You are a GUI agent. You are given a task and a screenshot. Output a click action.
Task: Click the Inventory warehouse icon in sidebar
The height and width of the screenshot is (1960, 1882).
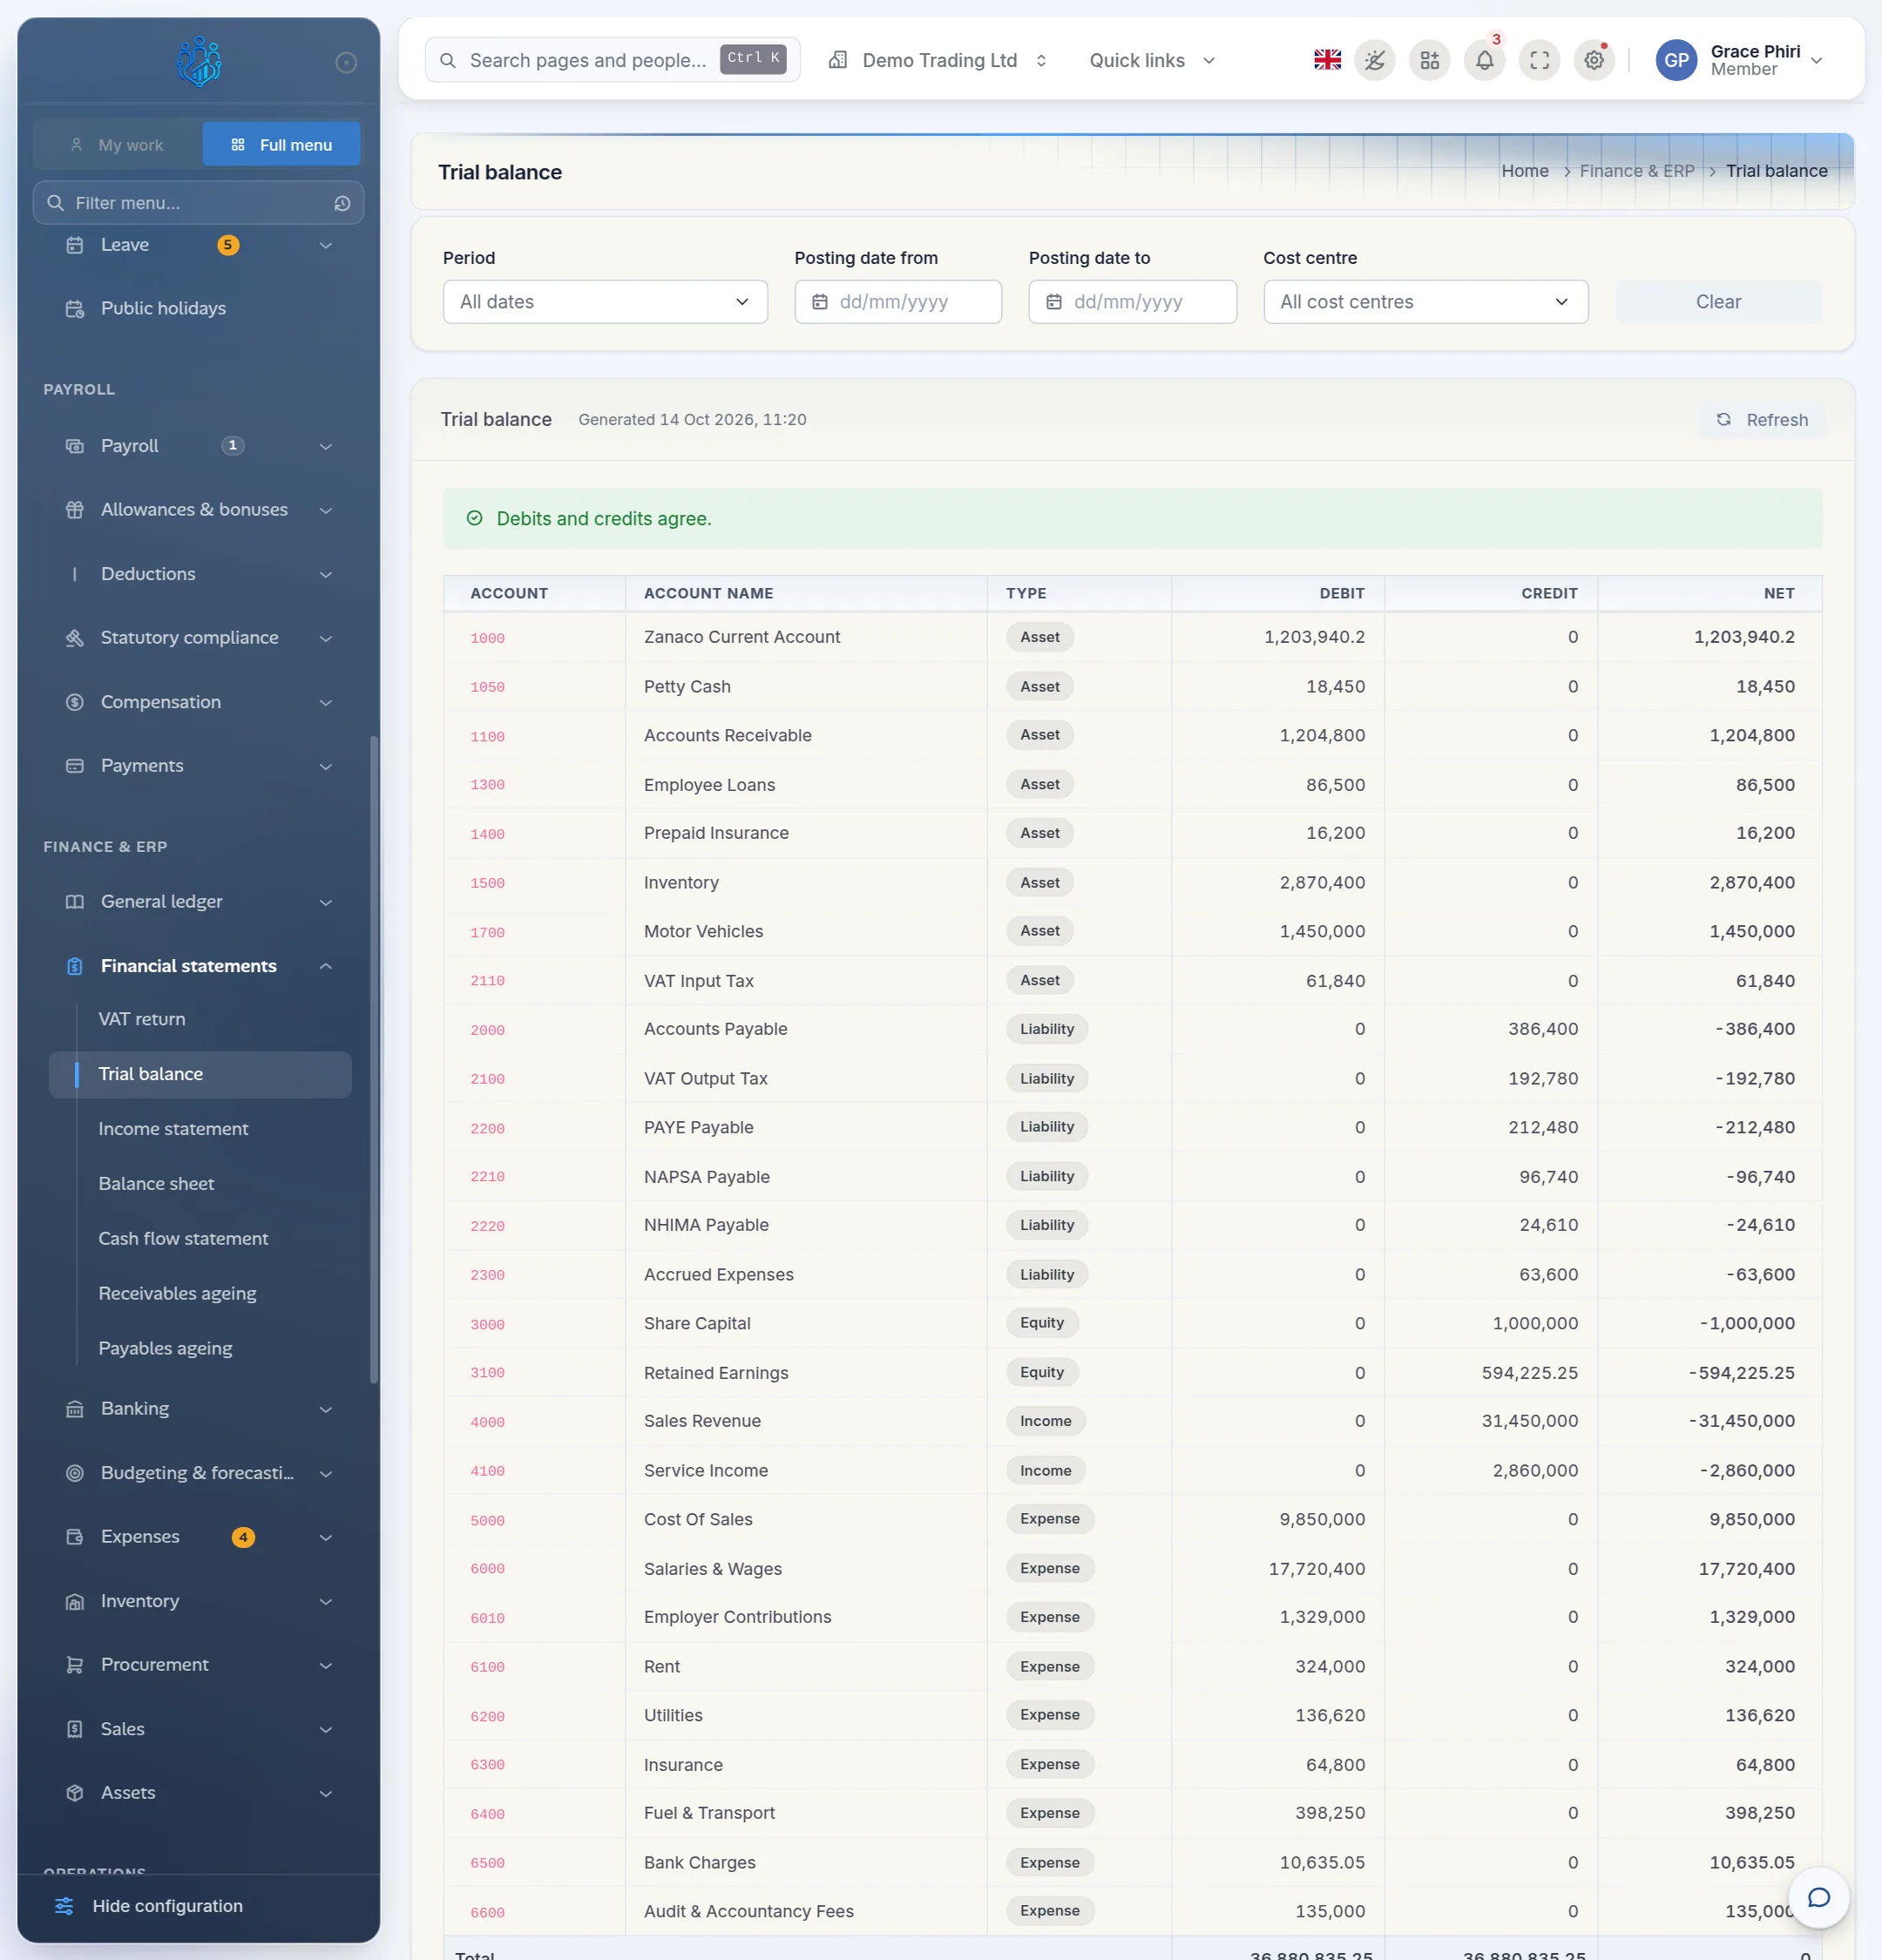pyautogui.click(x=75, y=1601)
